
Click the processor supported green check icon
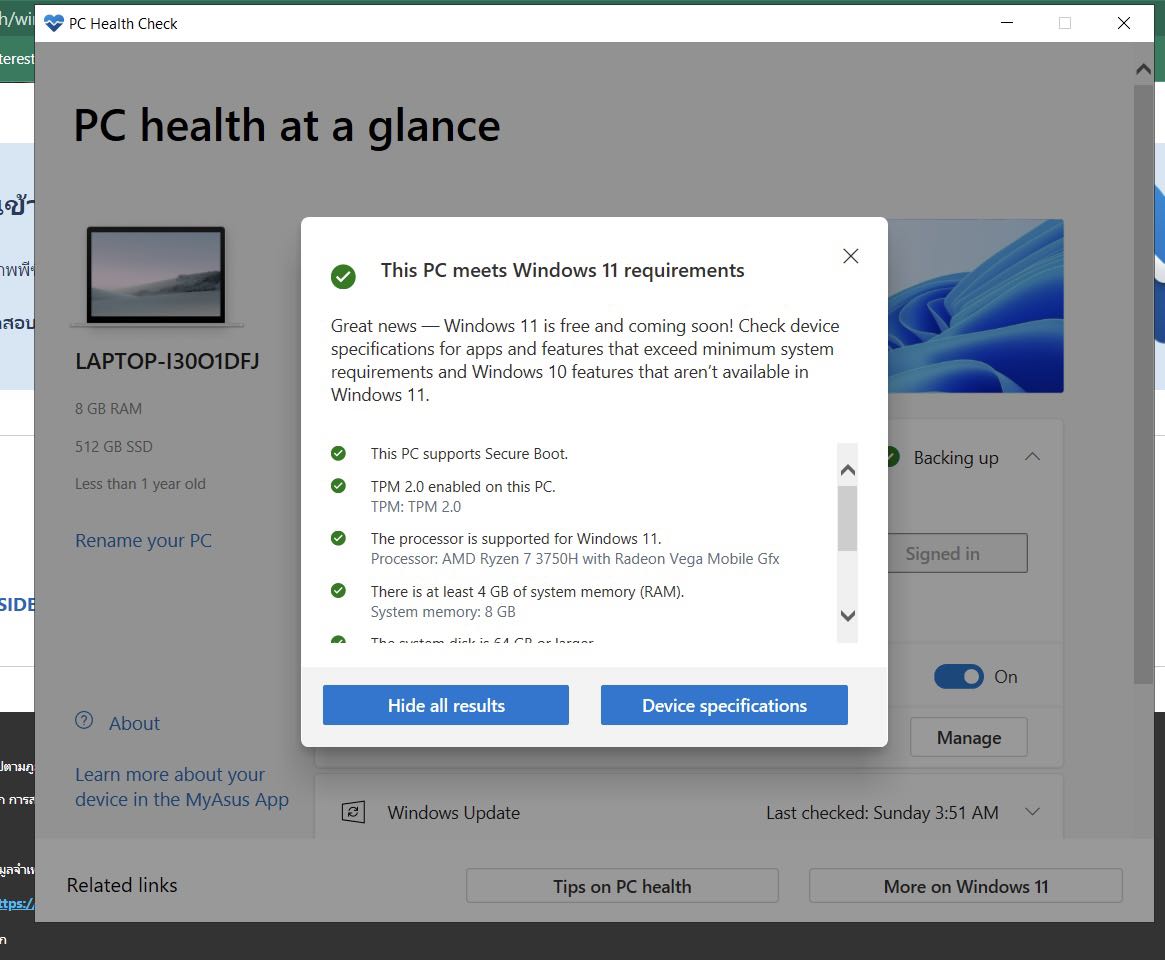pyautogui.click(x=338, y=538)
